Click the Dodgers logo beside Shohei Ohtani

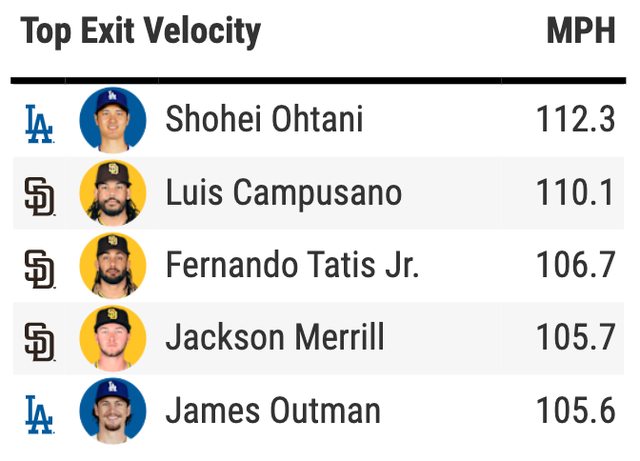click(38, 121)
